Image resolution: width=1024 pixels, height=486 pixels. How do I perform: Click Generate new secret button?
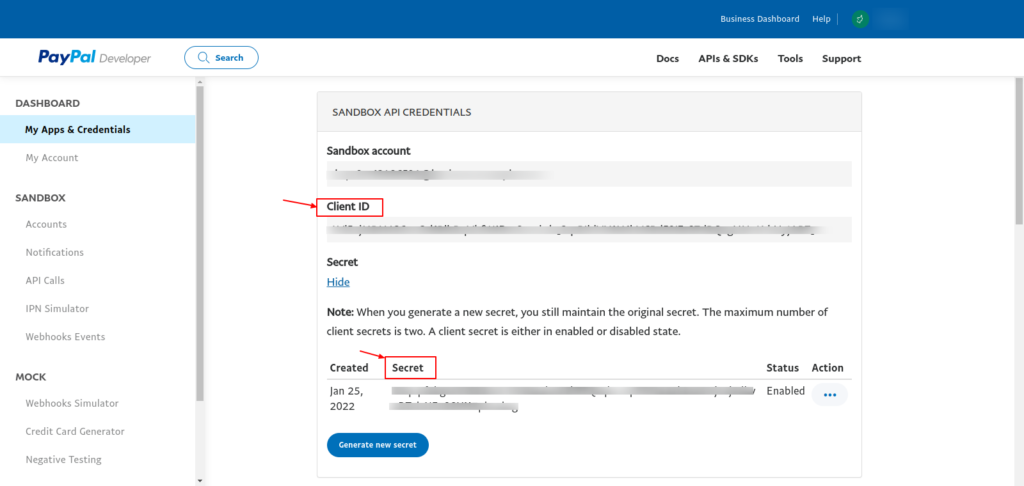click(377, 445)
